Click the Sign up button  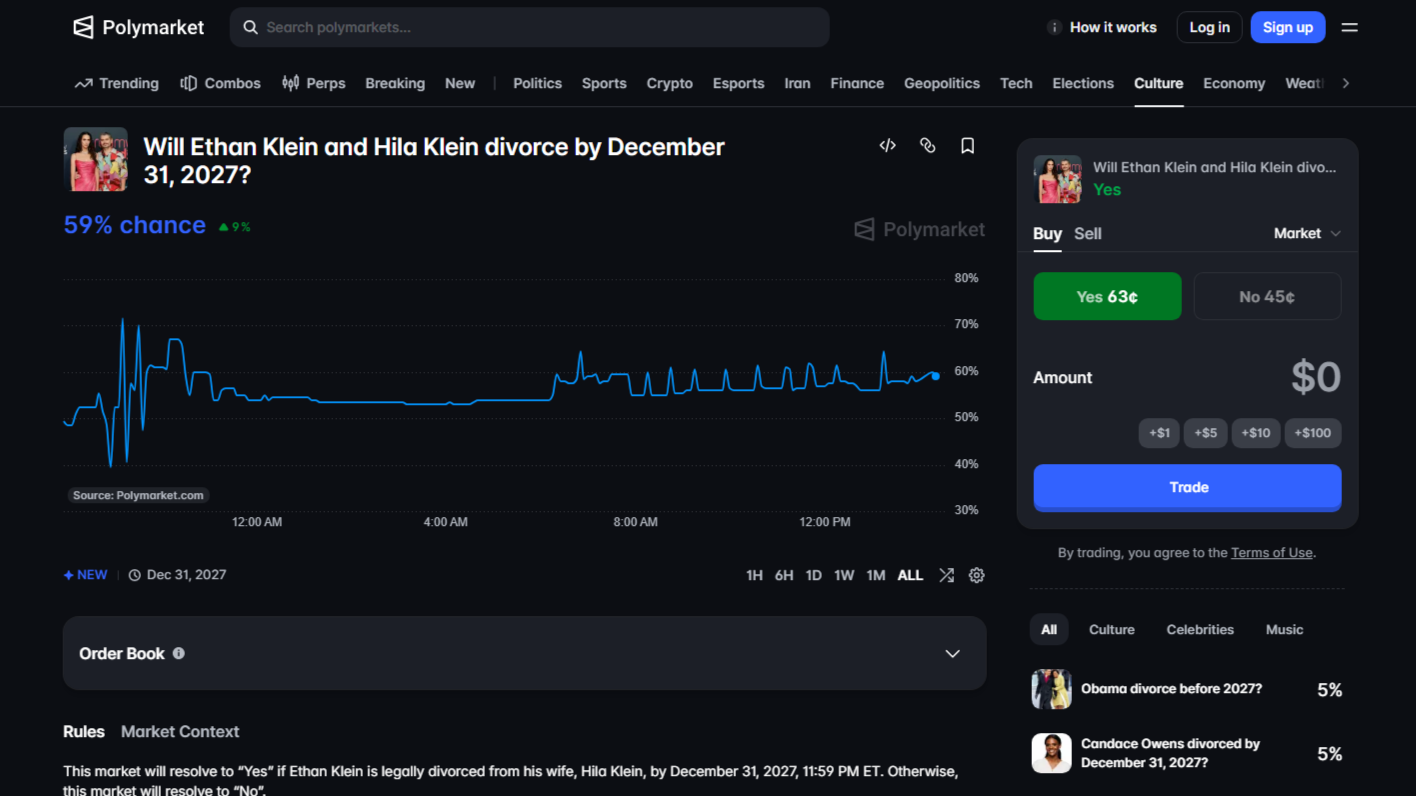[x=1288, y=27]
